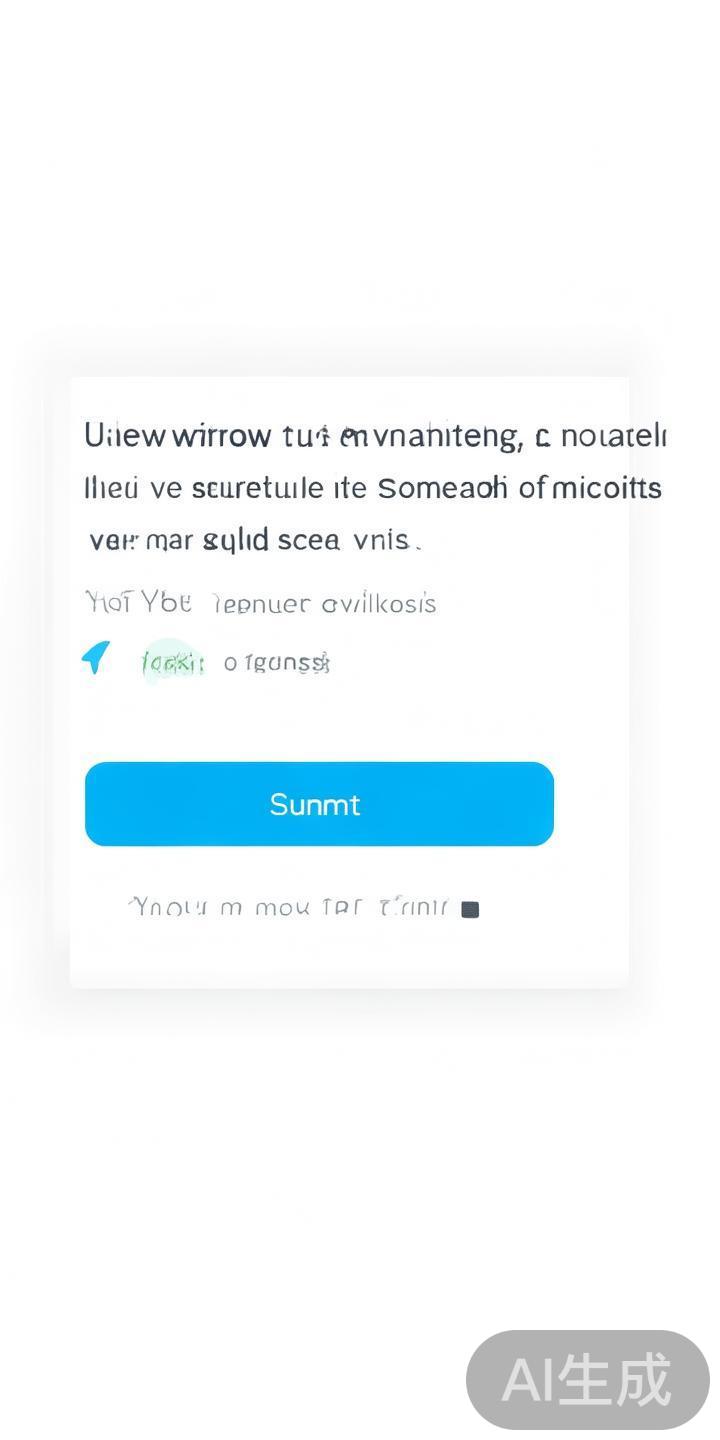Click the blue location arrow icon
Image resolution: width=720 pixels, height=1440 pixels.
pyautogui.click(x=96, y=657)
